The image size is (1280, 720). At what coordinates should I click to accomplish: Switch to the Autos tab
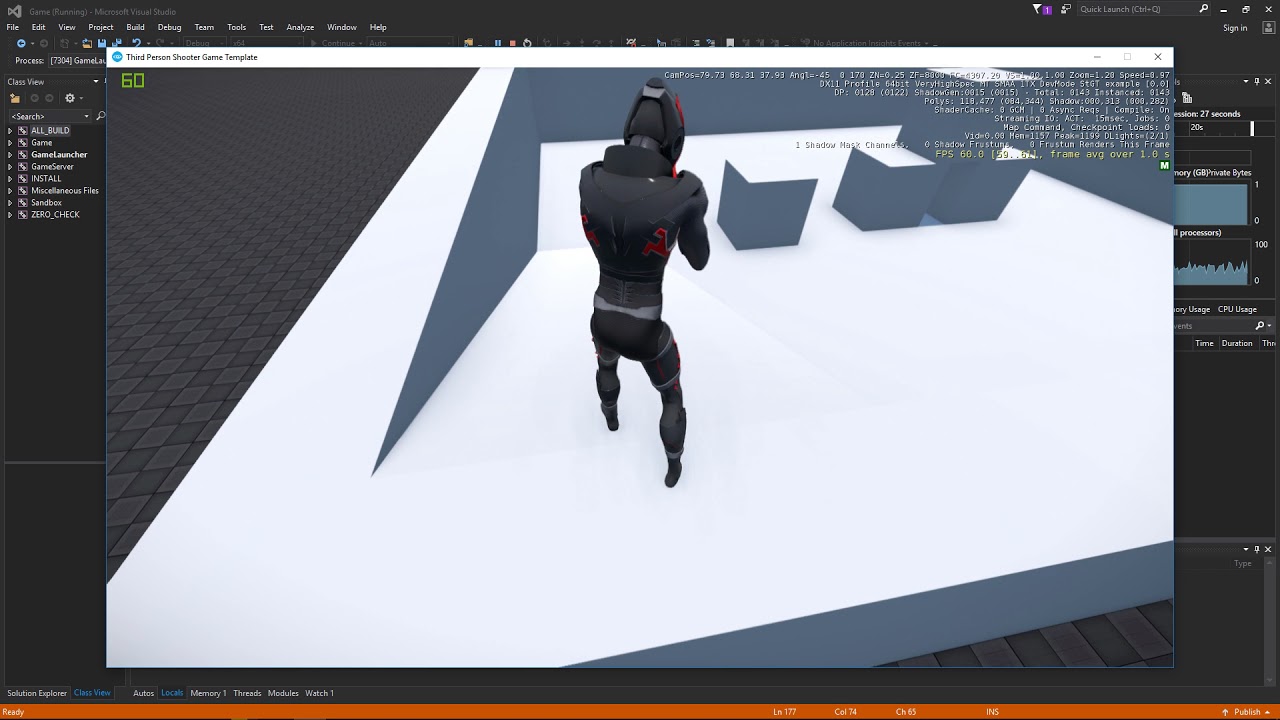click(143, 693)
